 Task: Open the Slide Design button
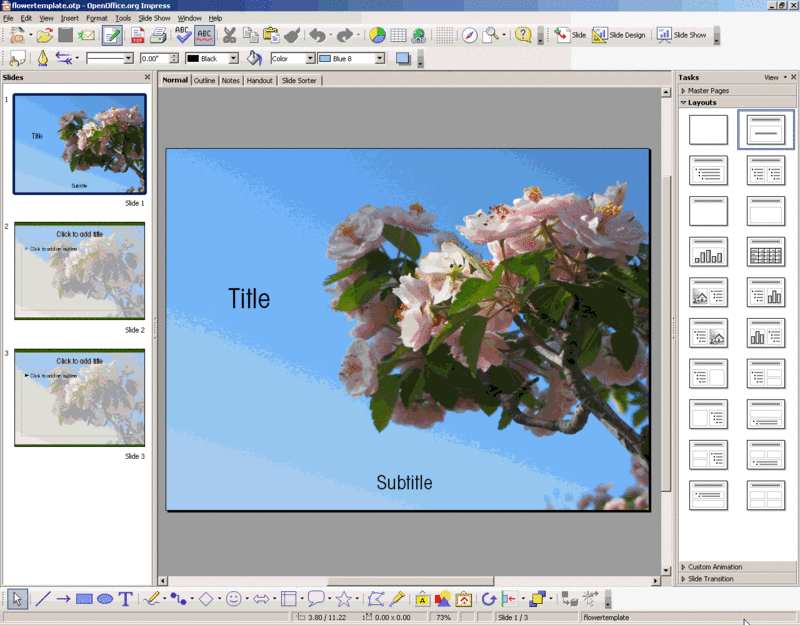pyautogui.click(x=618, y=35)
